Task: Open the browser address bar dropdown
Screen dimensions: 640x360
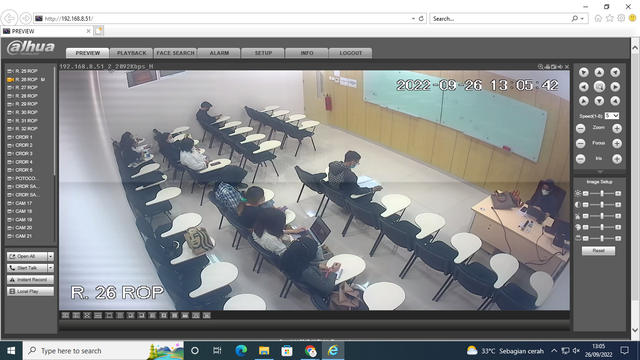Action: pyautogui.click(x=413, y=19)
